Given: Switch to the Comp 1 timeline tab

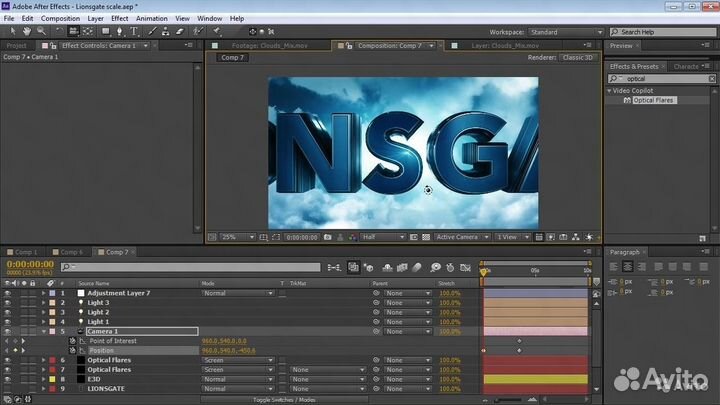Looking at the screenshot, I should point(25,252).
